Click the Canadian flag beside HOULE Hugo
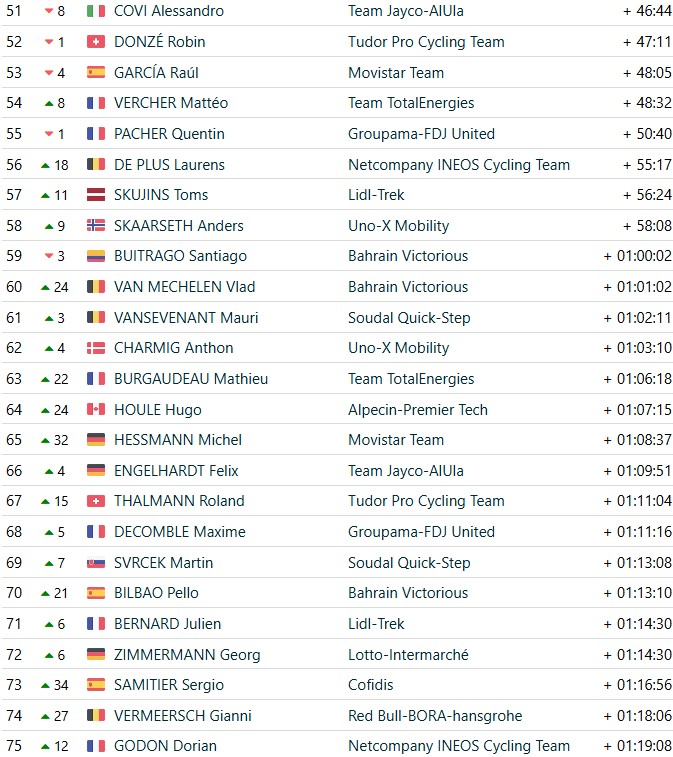This screenshot has width=673, height=757. pos(96,409)
